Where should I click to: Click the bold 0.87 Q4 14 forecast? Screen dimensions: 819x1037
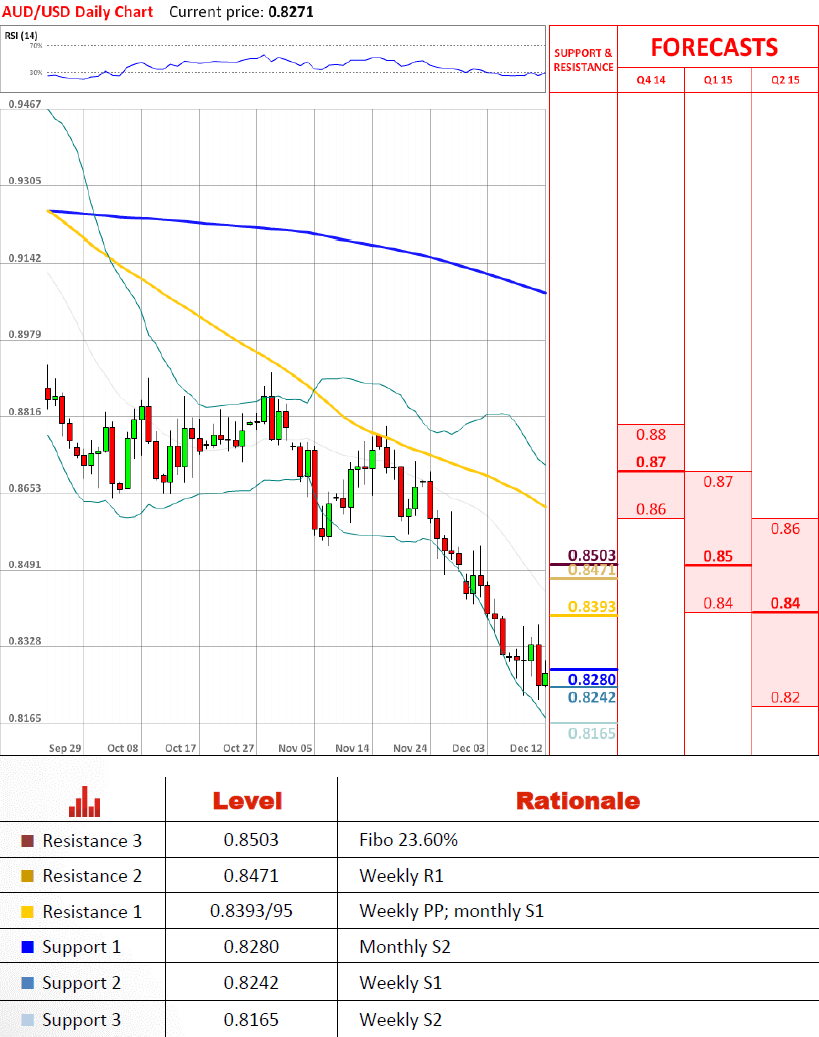tap(651, 462)
